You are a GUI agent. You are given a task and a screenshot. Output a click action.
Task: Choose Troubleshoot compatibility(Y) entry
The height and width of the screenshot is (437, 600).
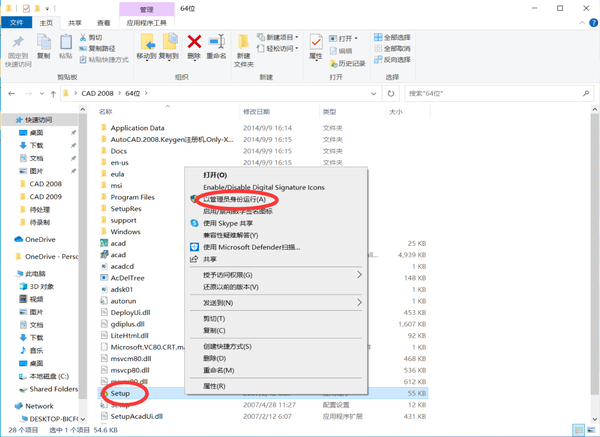230,235
